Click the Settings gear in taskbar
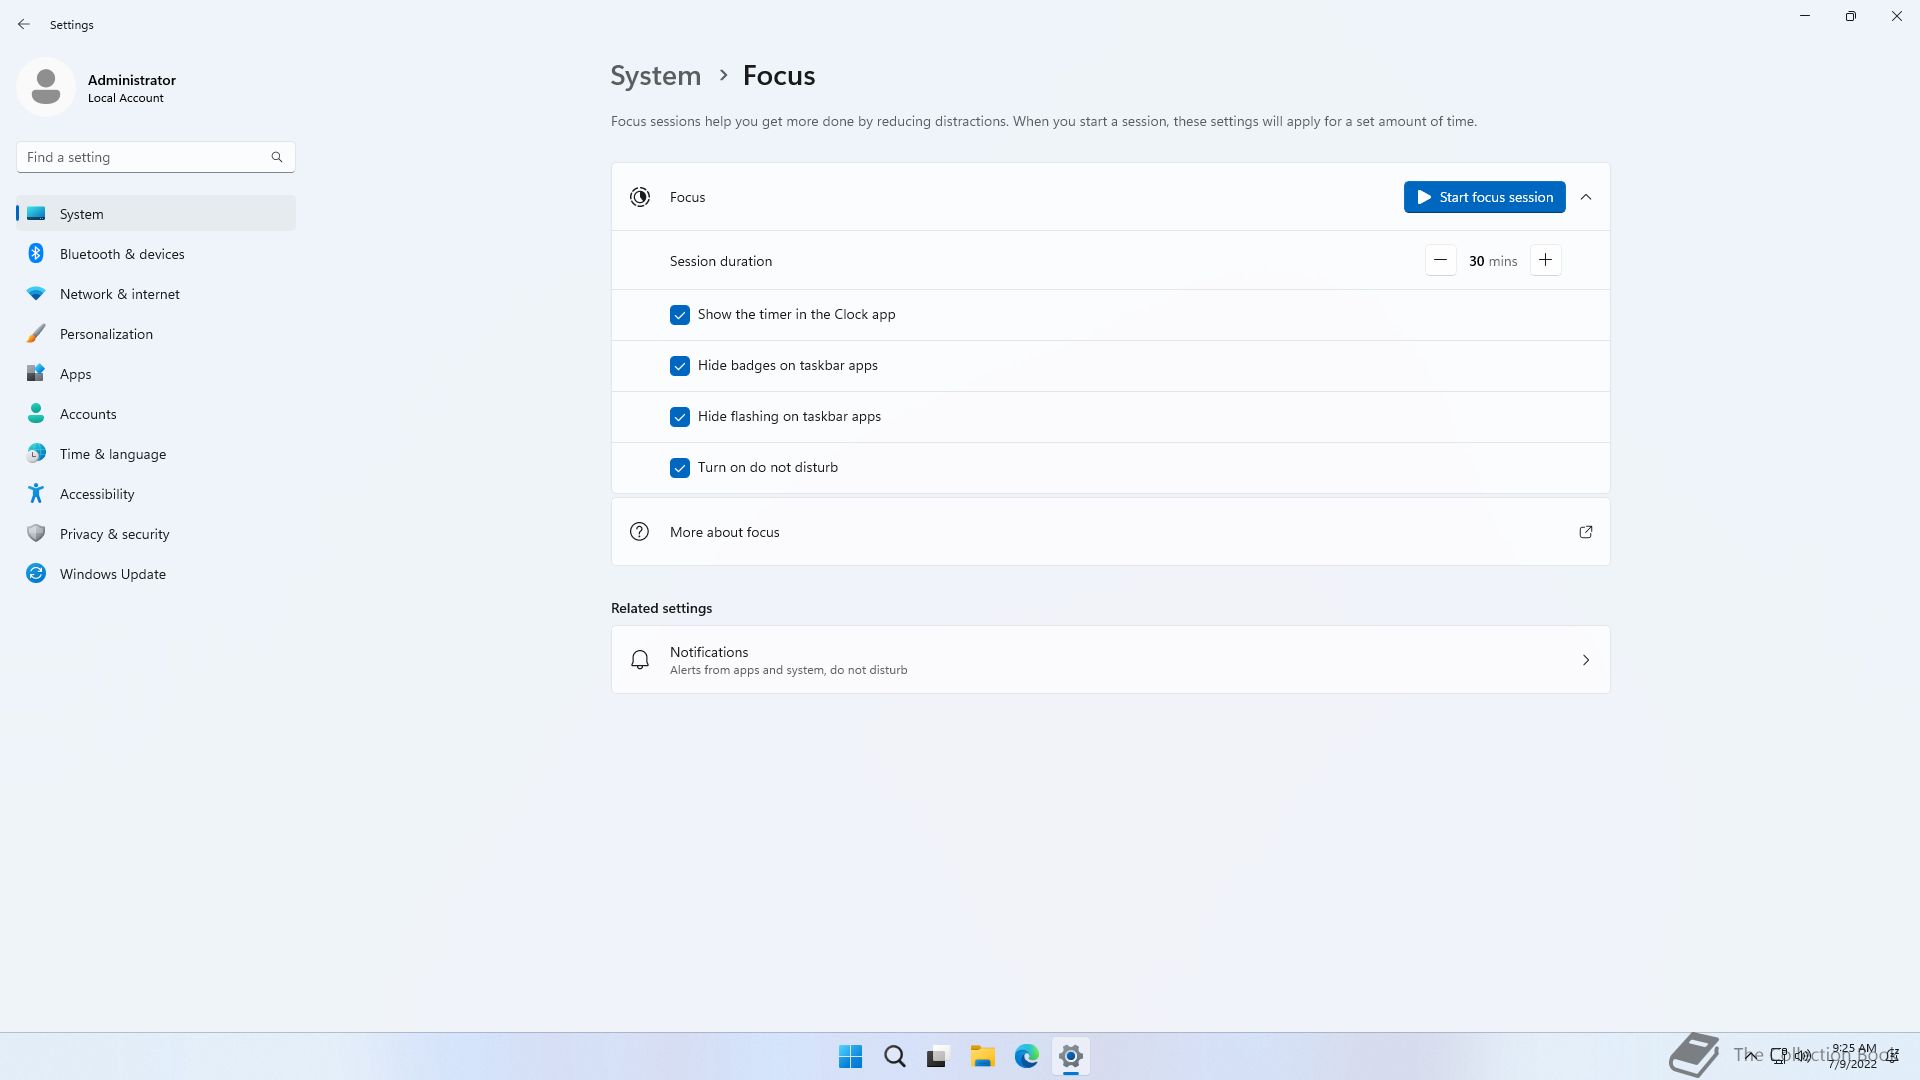1920x1080 pixels. point(1071,1057)
